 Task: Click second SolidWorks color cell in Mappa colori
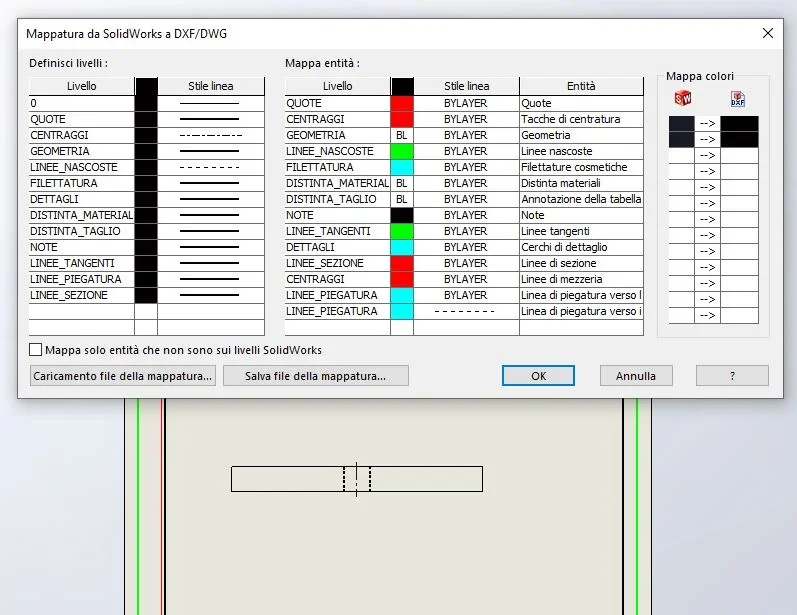[x=681, y=139]
